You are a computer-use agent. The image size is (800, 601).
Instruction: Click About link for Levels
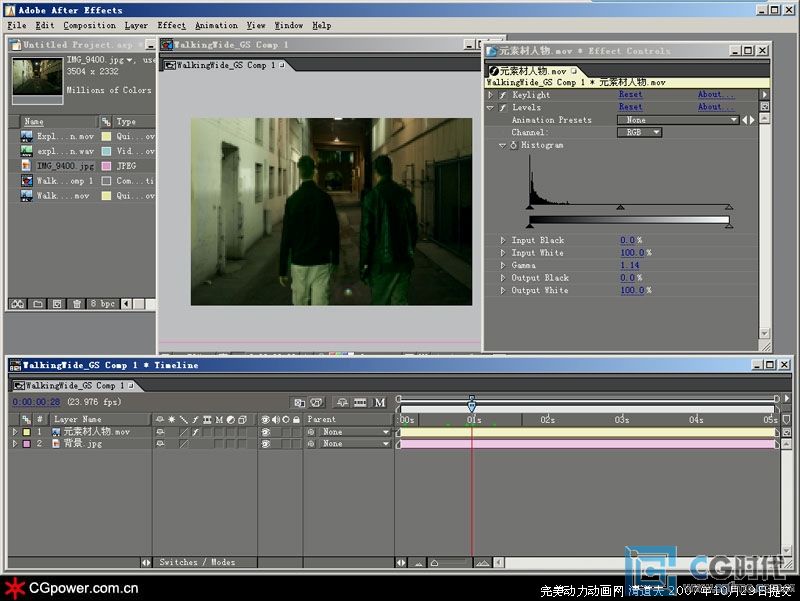coord(716,108)
